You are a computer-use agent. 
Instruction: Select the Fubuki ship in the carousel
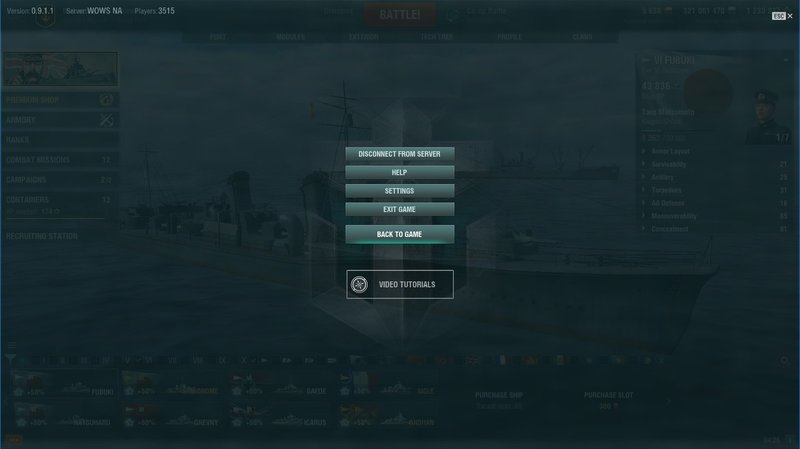click(x=64, y=385)
